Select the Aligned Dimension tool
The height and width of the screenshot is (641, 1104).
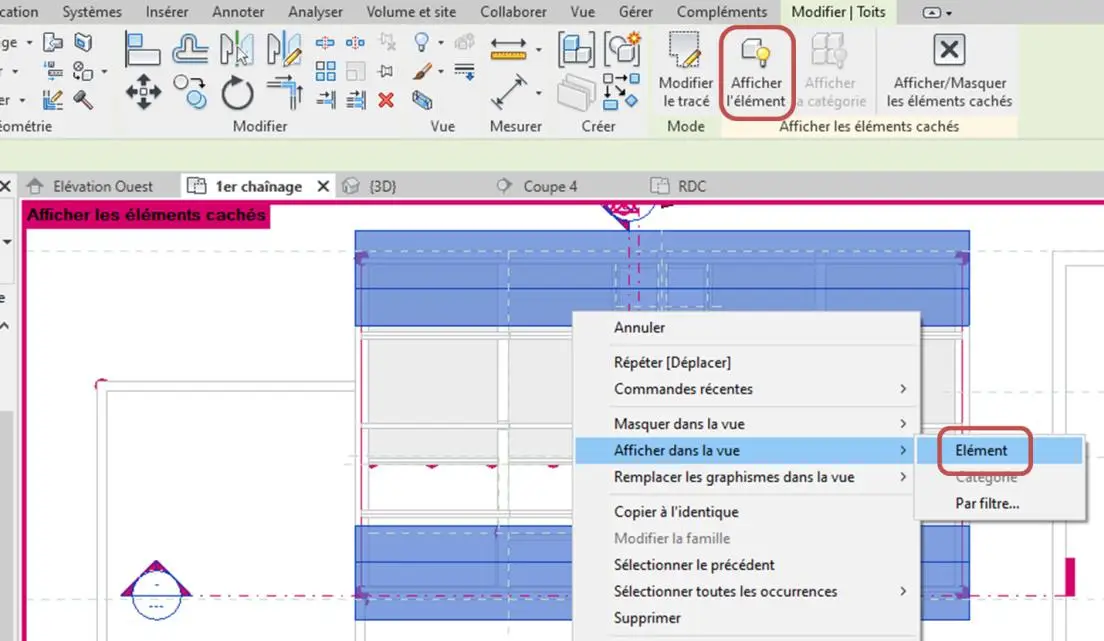tap(508, 92)
